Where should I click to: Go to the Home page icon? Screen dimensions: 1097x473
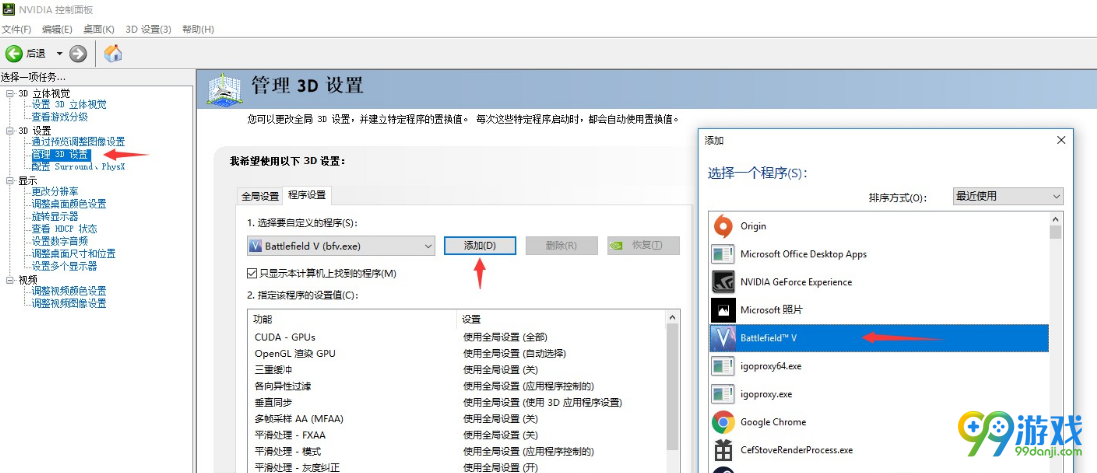pyautogui.click(x=113, y=53)
